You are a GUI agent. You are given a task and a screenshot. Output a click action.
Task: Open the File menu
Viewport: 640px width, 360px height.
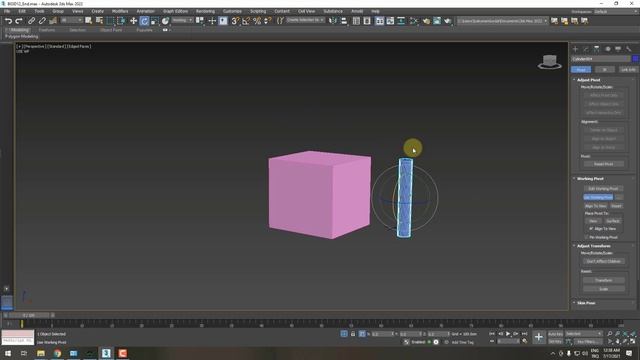coord(7,11)
